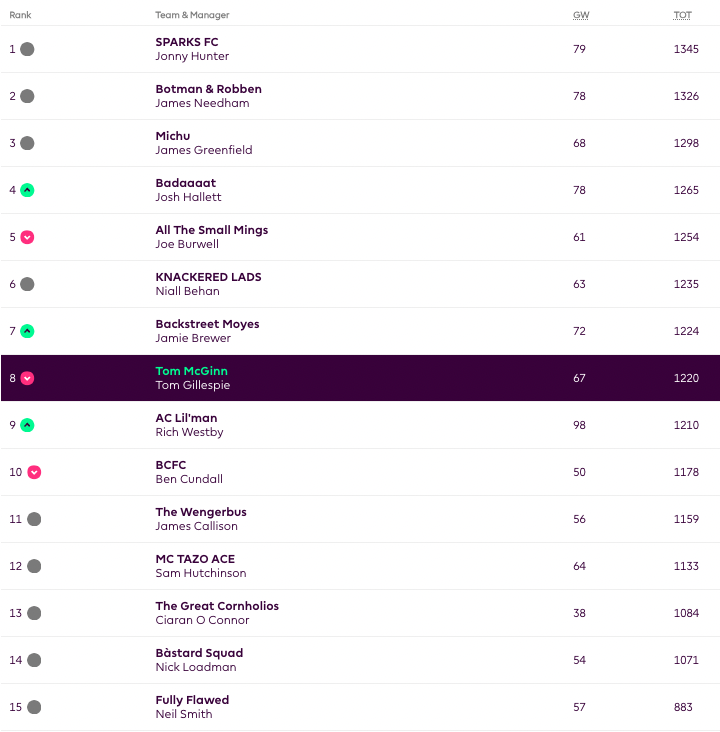Click the grey status dot beside SPARKS FC
The height and width of the screenshot is (732, 720).
[x=27, y=49]
